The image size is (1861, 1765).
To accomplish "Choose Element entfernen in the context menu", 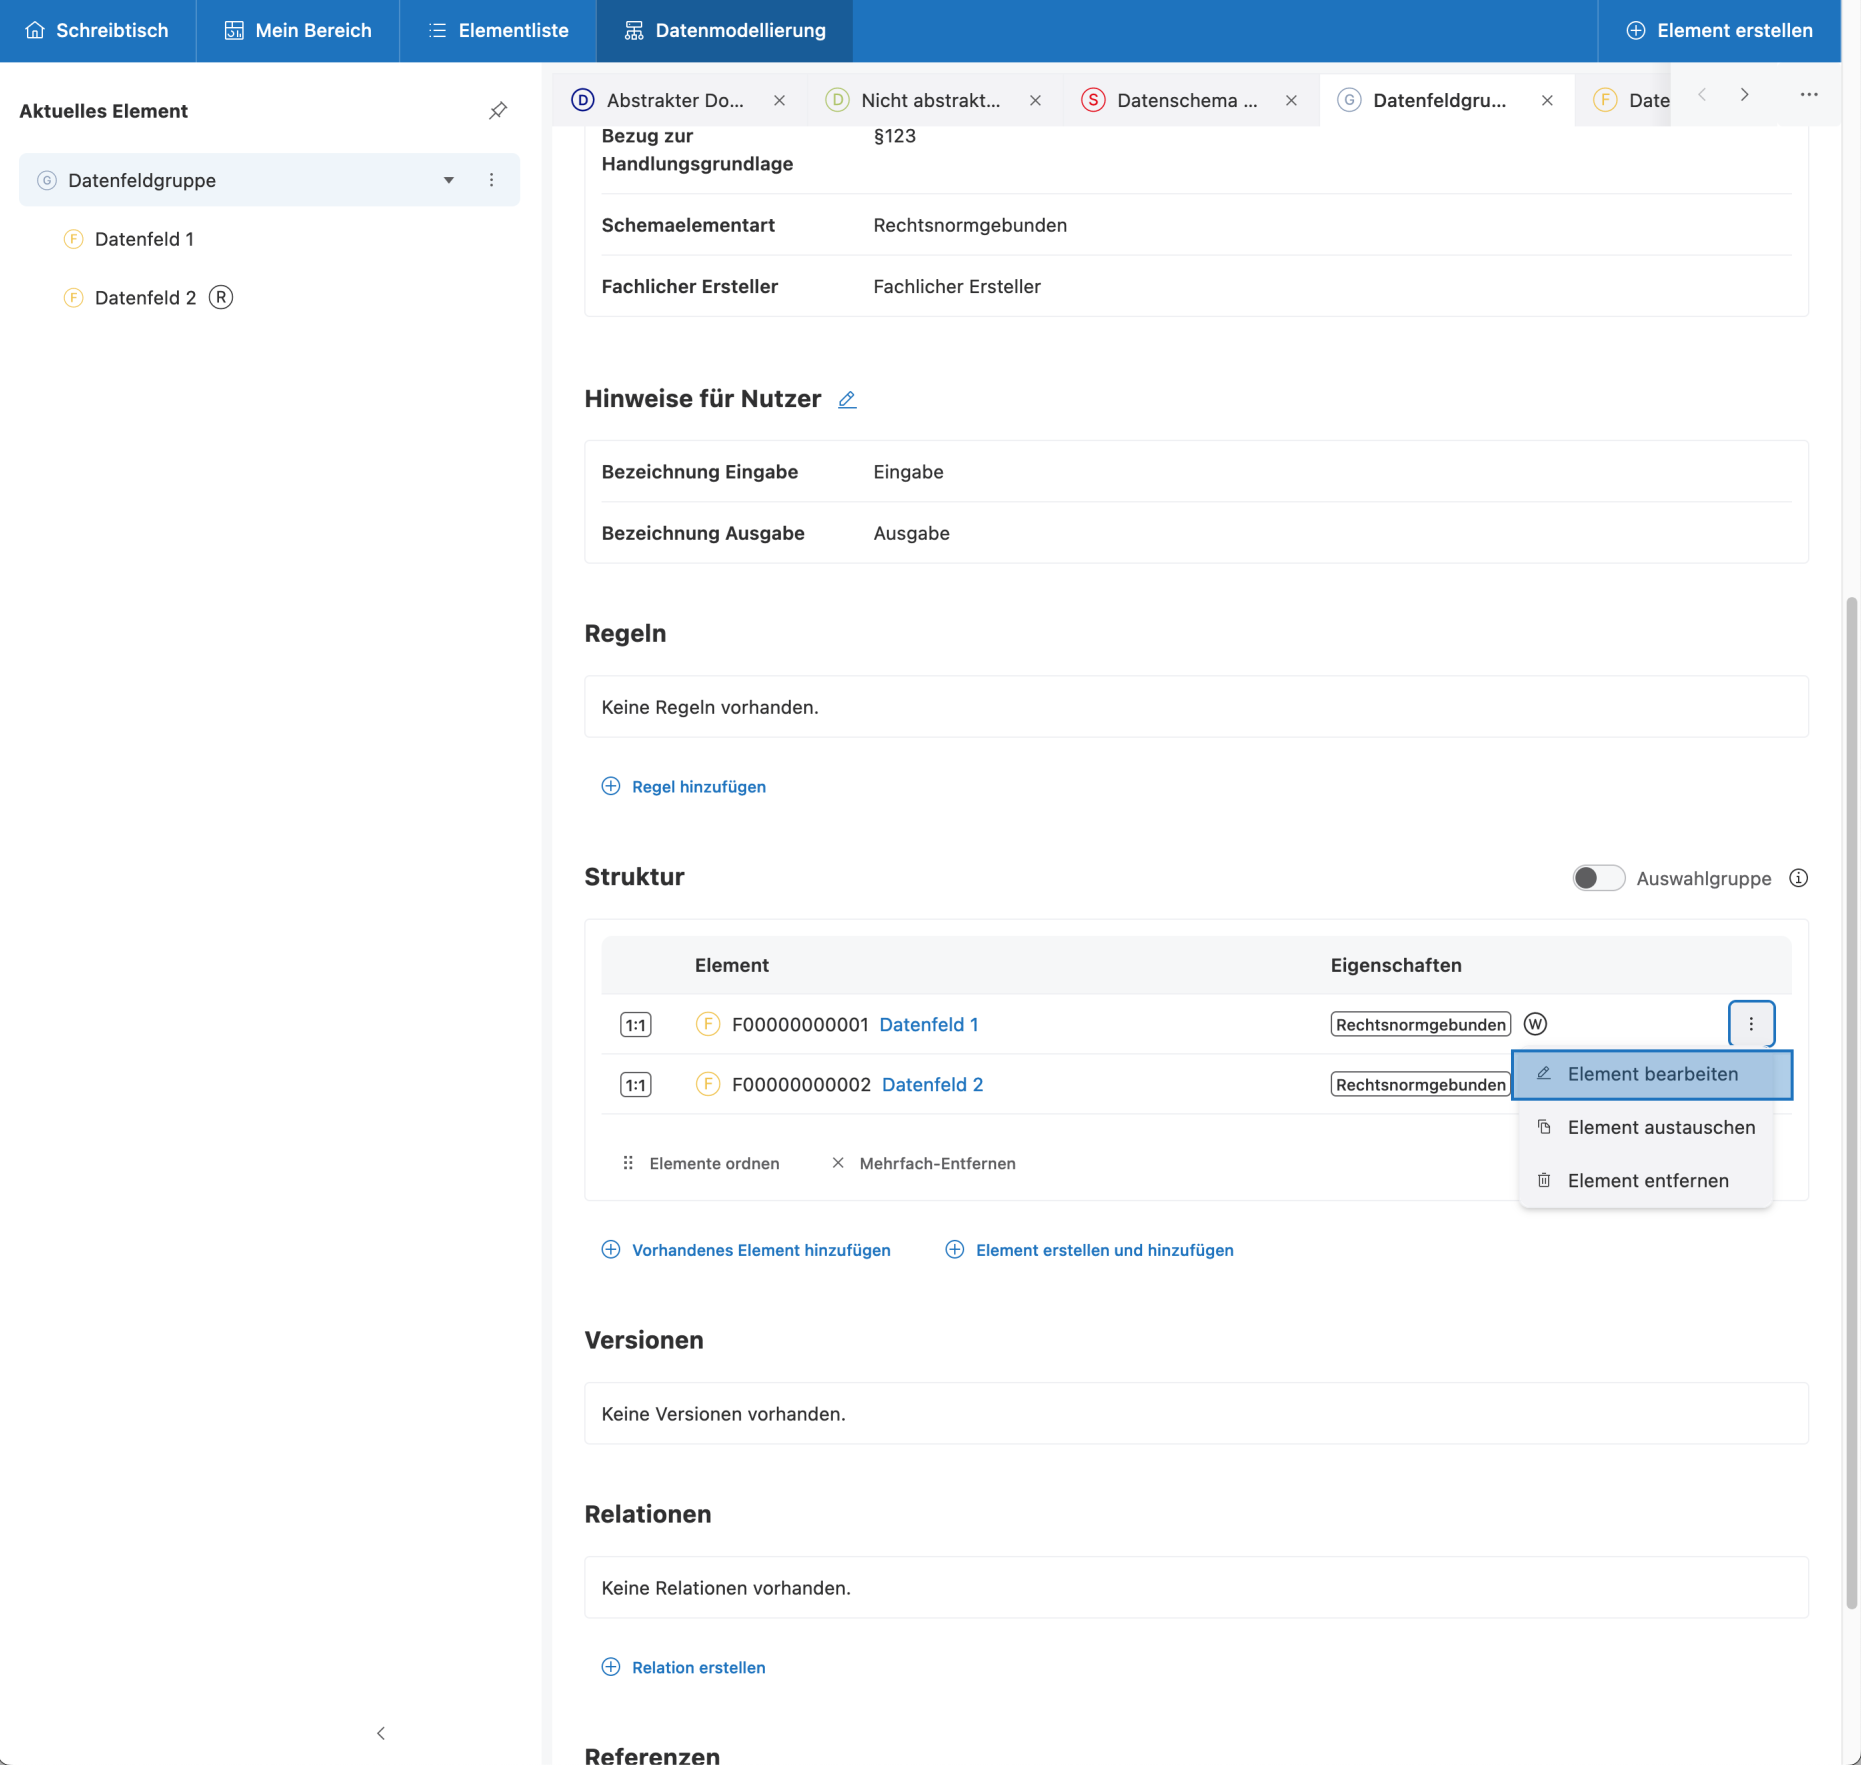I will pos(1647,1180).
